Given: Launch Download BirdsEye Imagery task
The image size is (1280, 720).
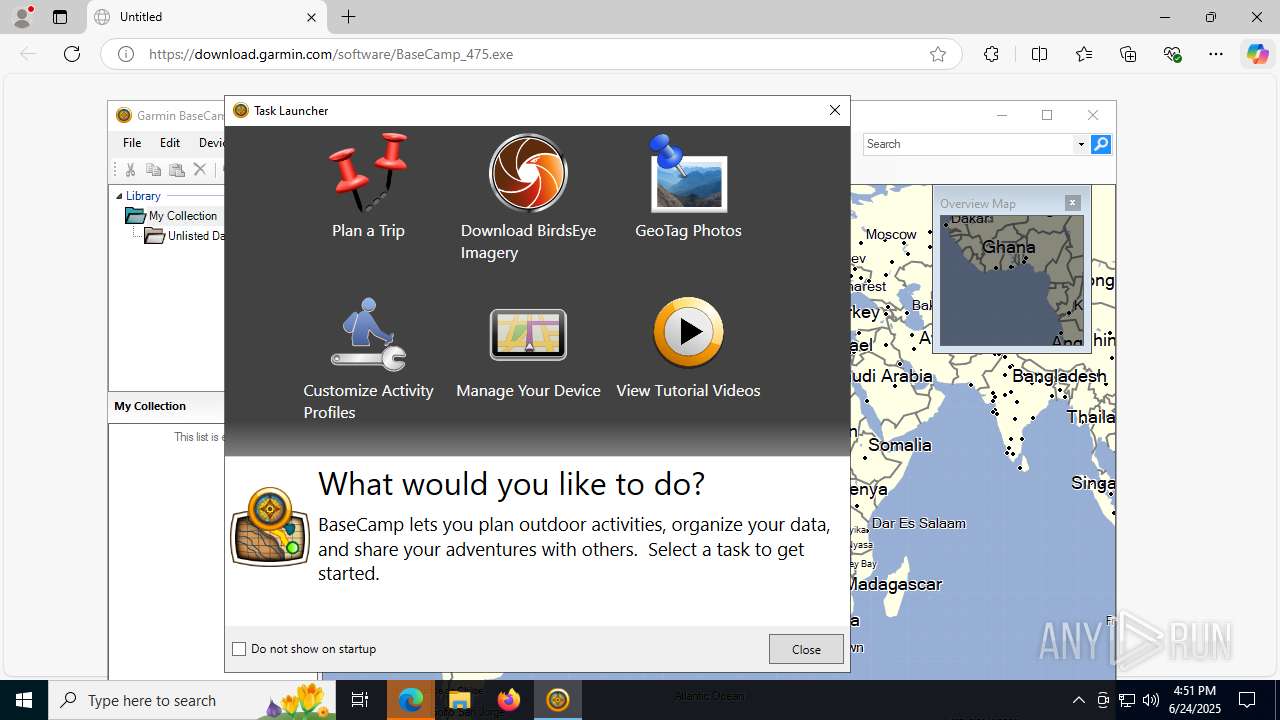Looking at the screenshot, I should coord(528,197).
